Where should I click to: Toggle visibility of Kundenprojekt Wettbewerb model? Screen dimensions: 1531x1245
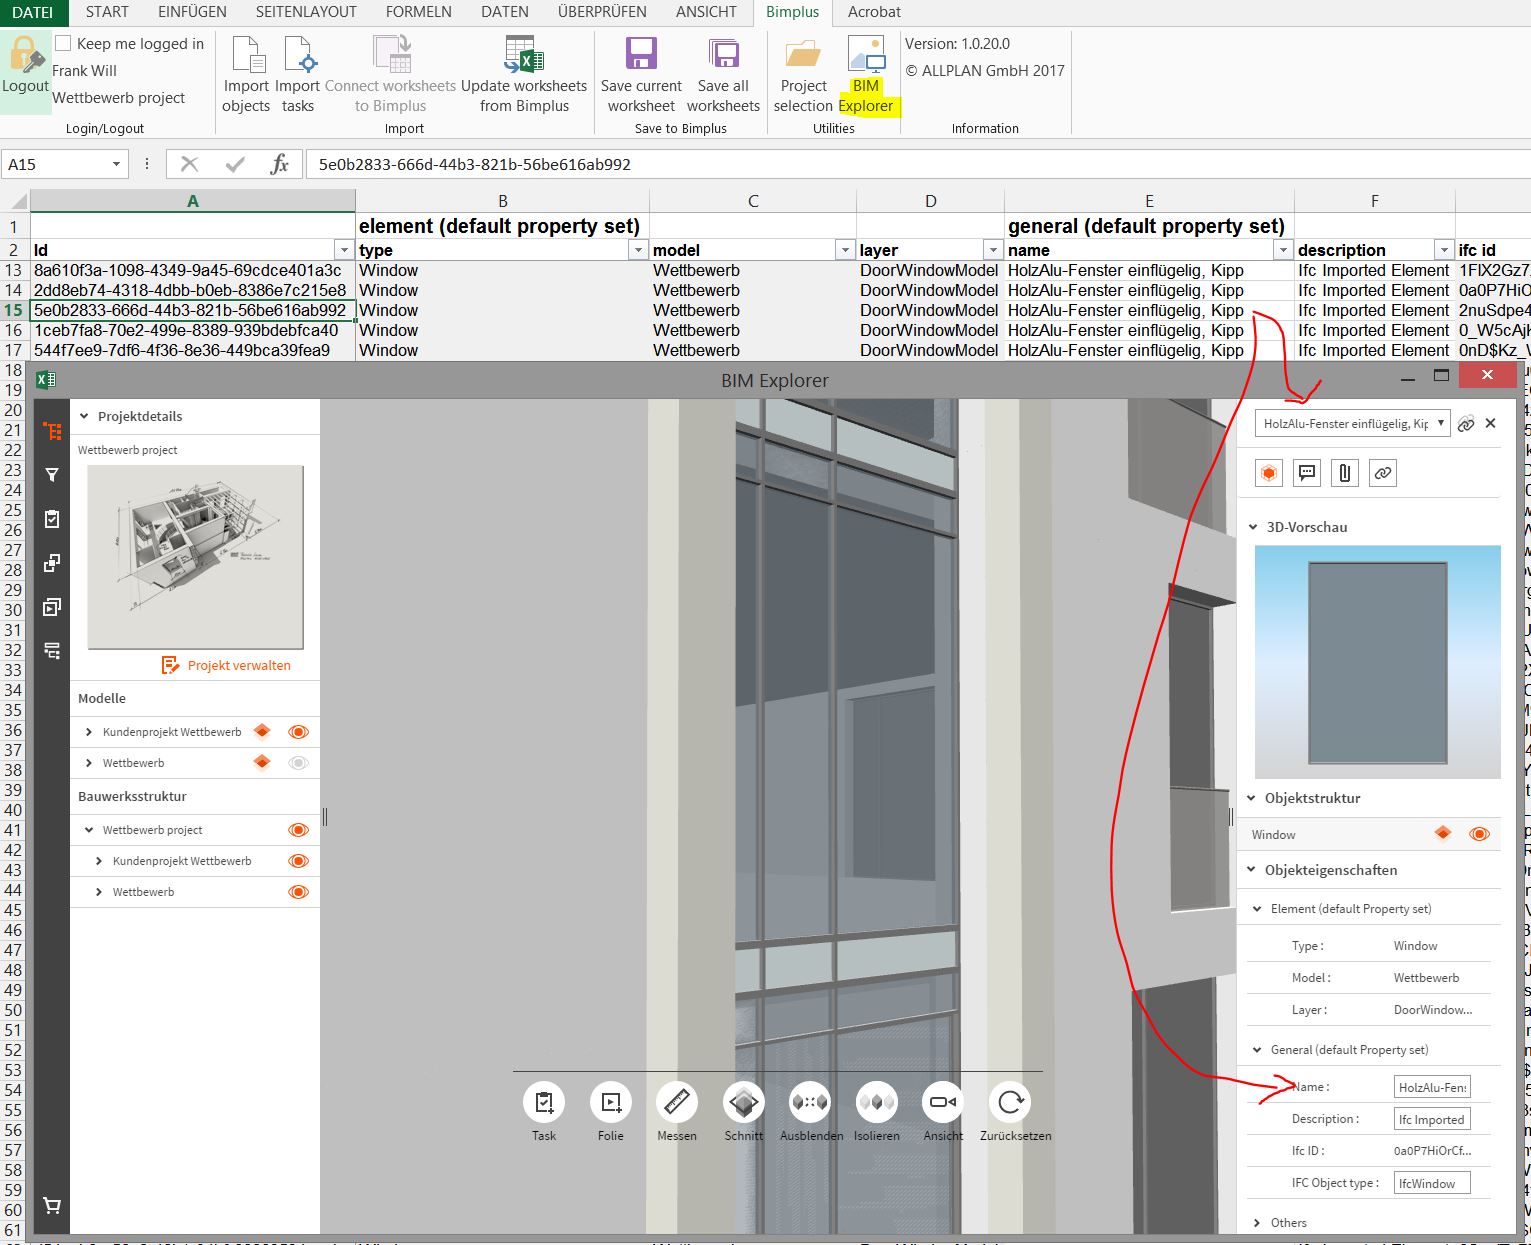pos(298,732)
